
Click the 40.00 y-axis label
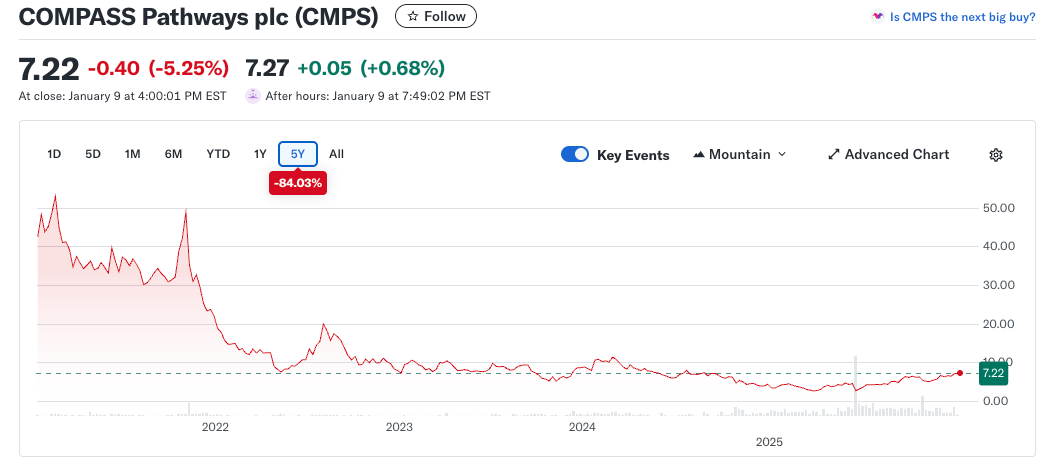[x=998, y=246]
